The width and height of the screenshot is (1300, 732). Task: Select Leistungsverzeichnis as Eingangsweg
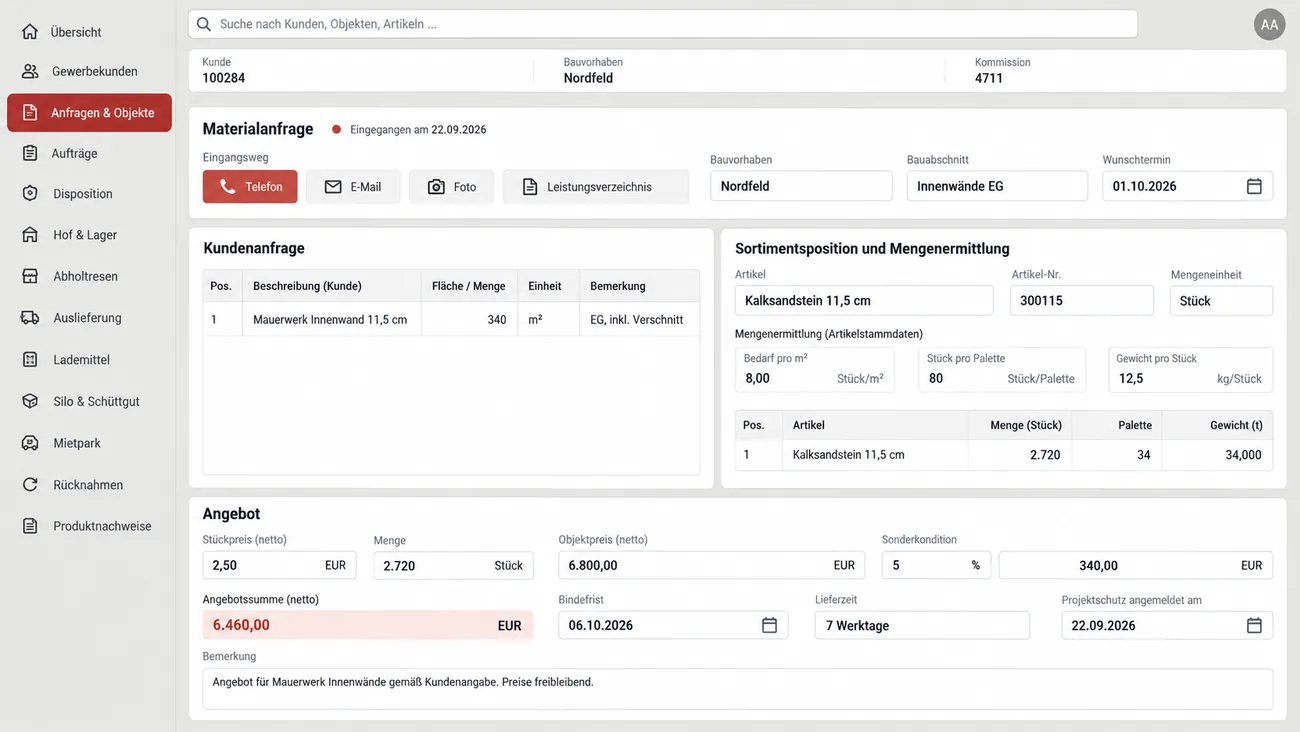coord(596,187)
